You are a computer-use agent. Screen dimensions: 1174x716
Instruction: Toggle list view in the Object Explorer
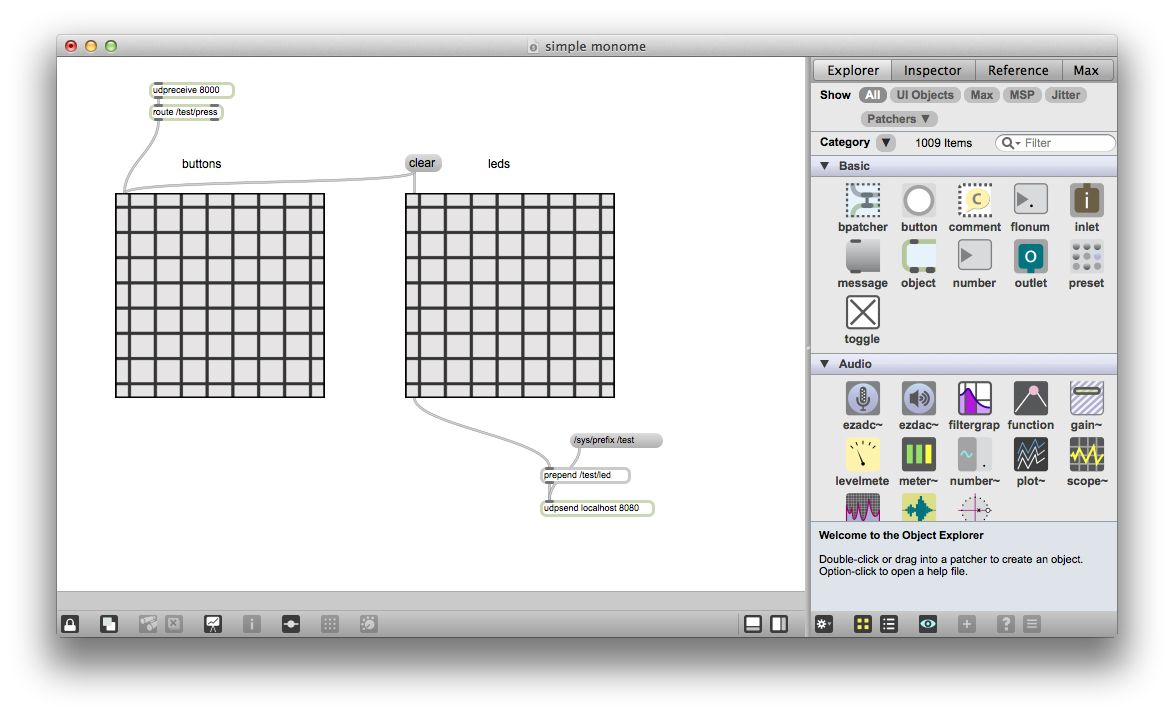point(889,623)
